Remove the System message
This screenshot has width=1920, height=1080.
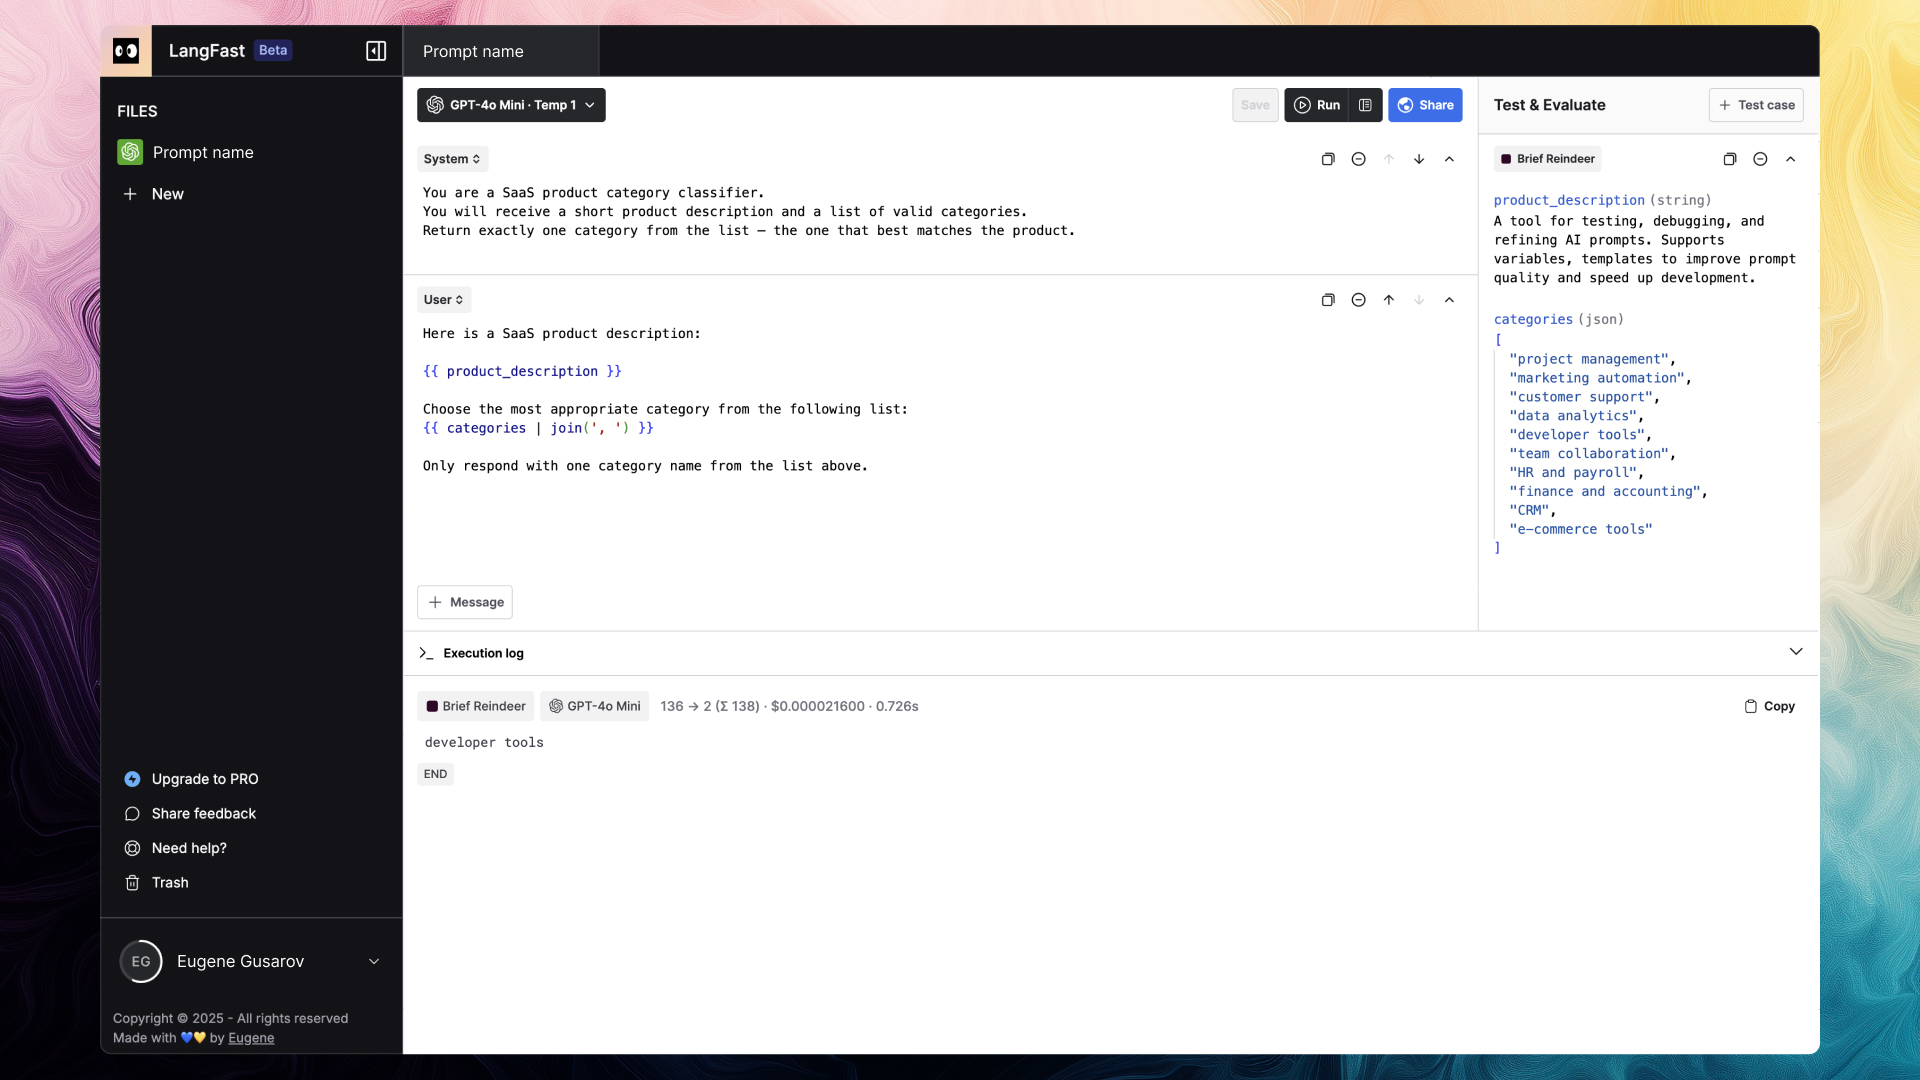(1358, 159)
